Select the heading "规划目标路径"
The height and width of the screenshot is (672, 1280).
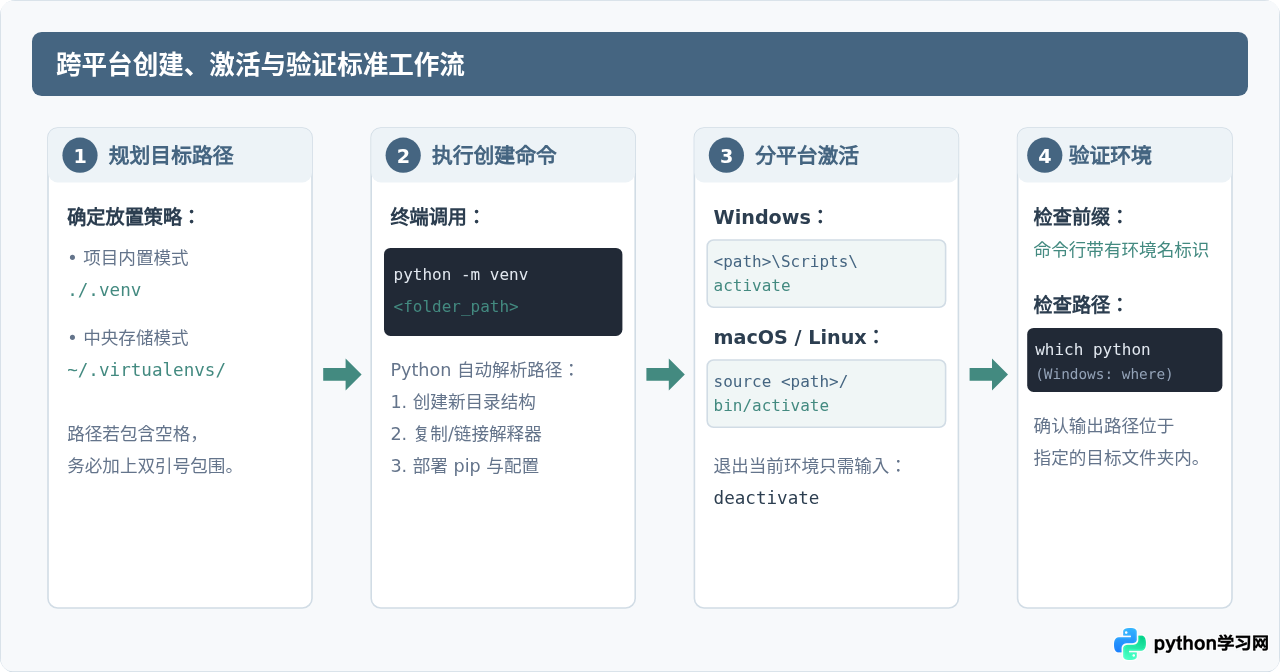point(171,155)
